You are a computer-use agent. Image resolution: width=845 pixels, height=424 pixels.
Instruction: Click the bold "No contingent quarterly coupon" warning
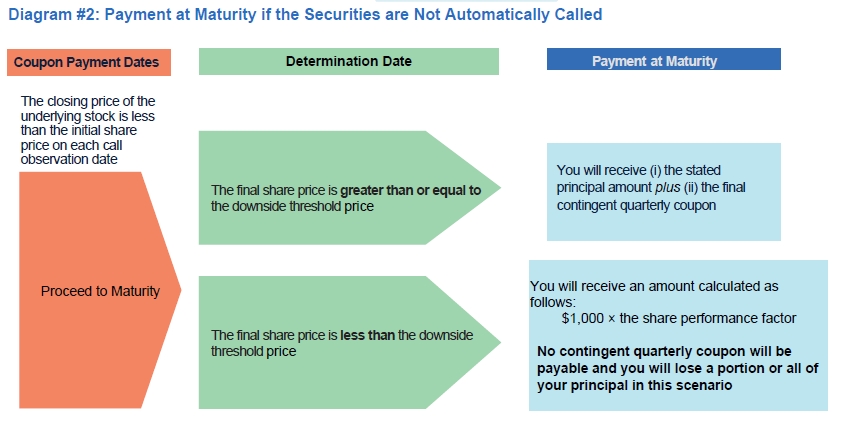click(x=664, y=352)
